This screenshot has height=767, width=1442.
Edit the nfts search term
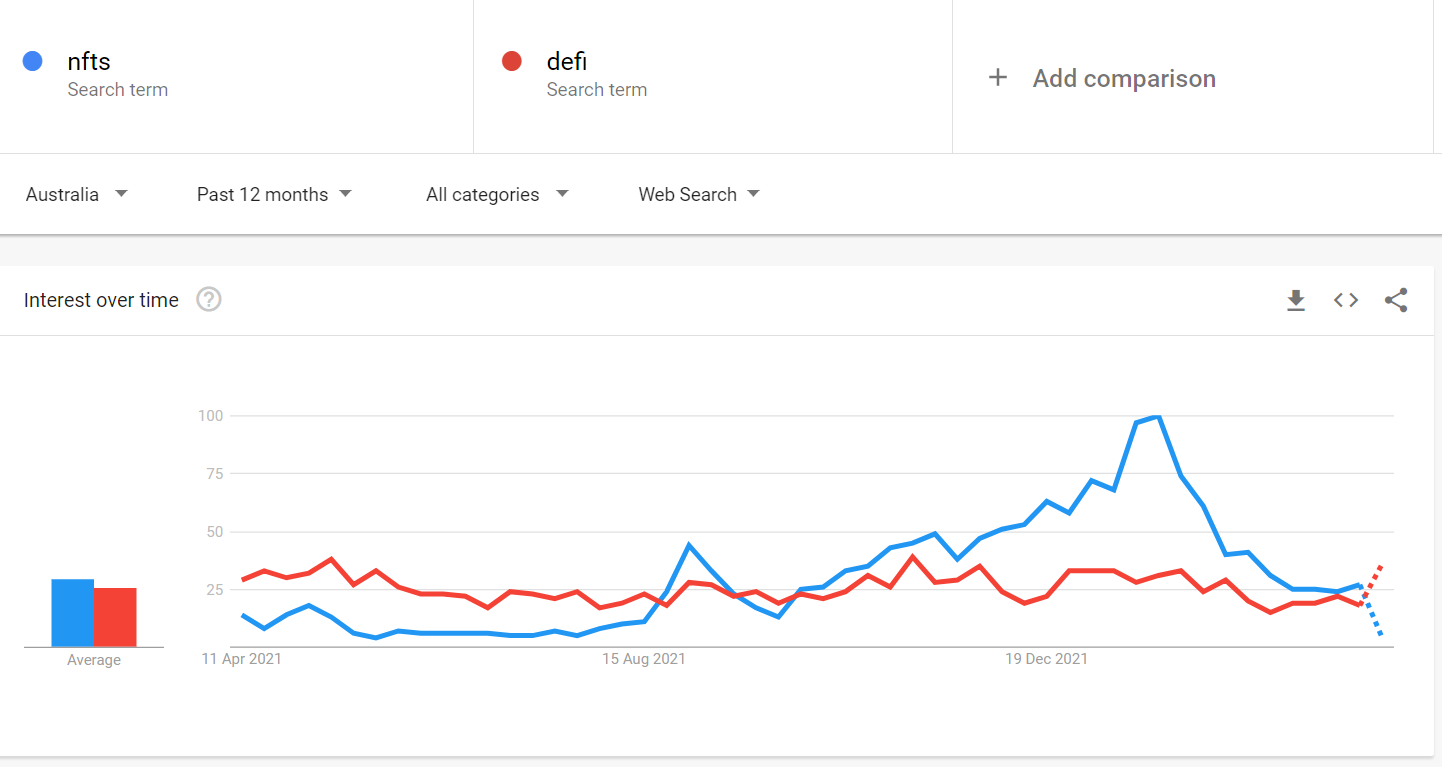point(89,62)
